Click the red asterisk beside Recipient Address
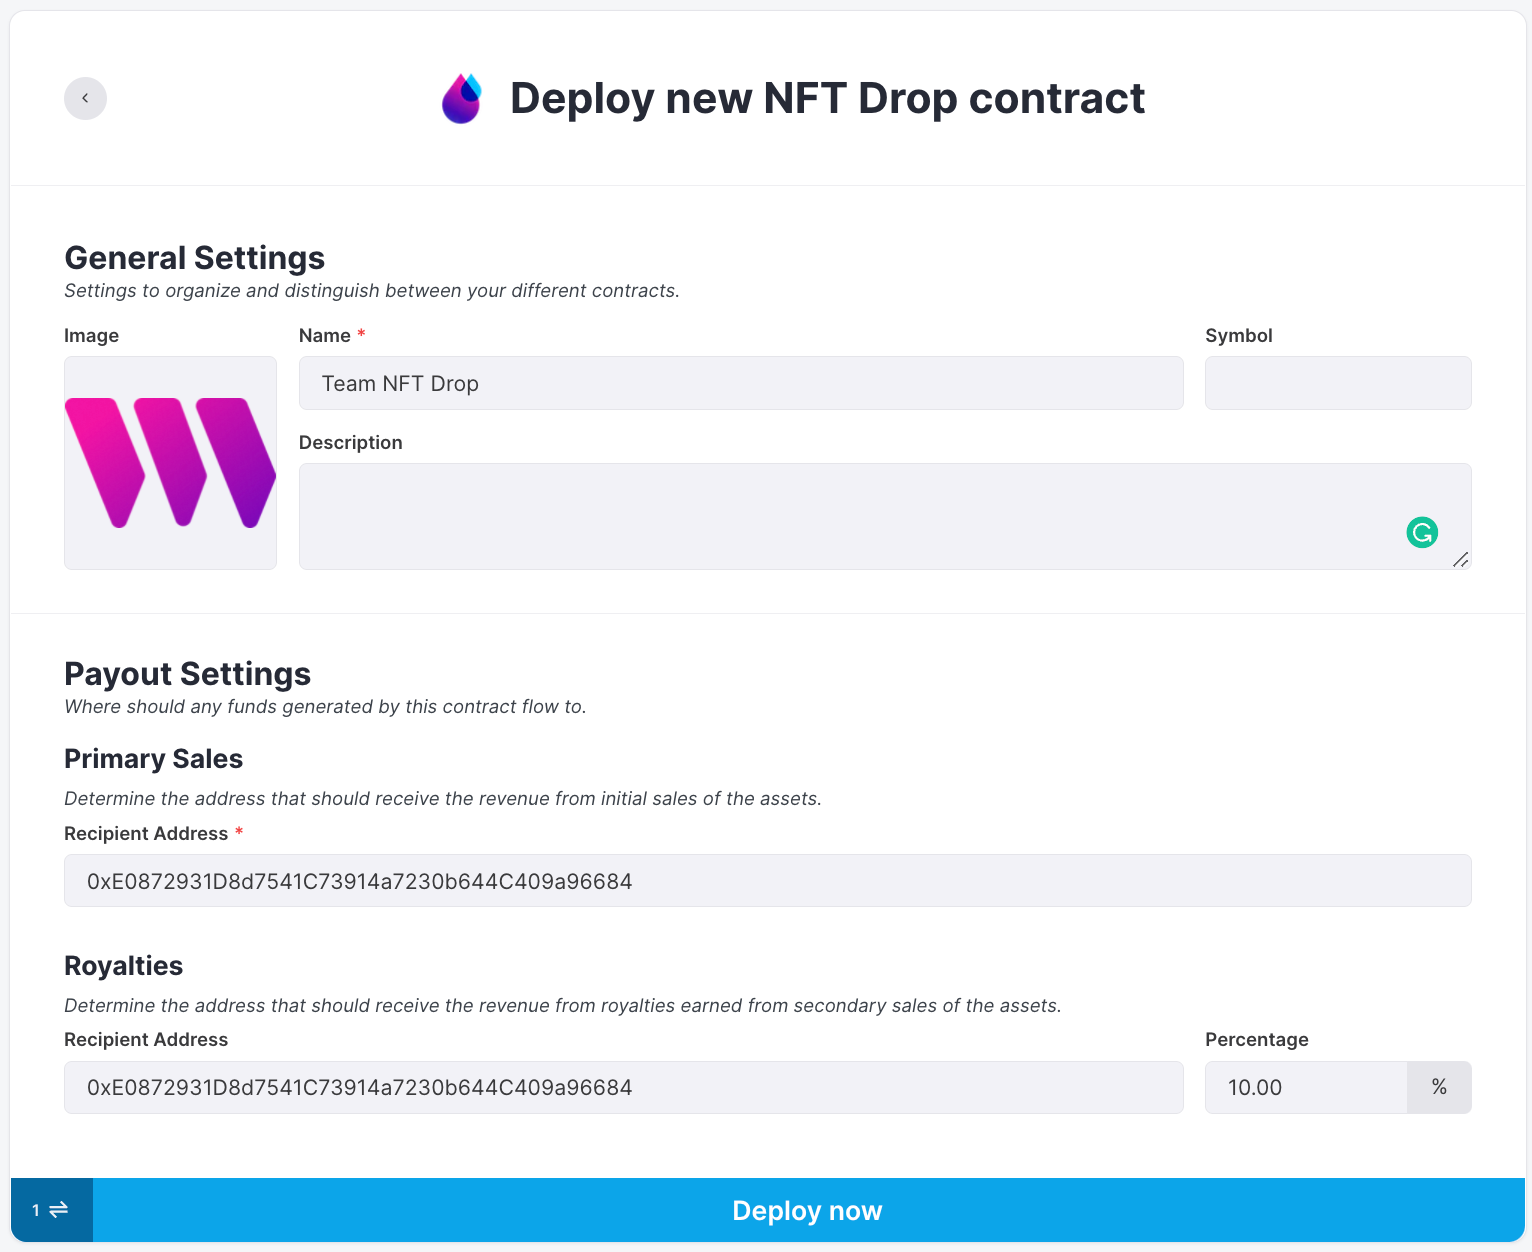The width and height of the screenshot is (1532, 1252). pos(239,832)
